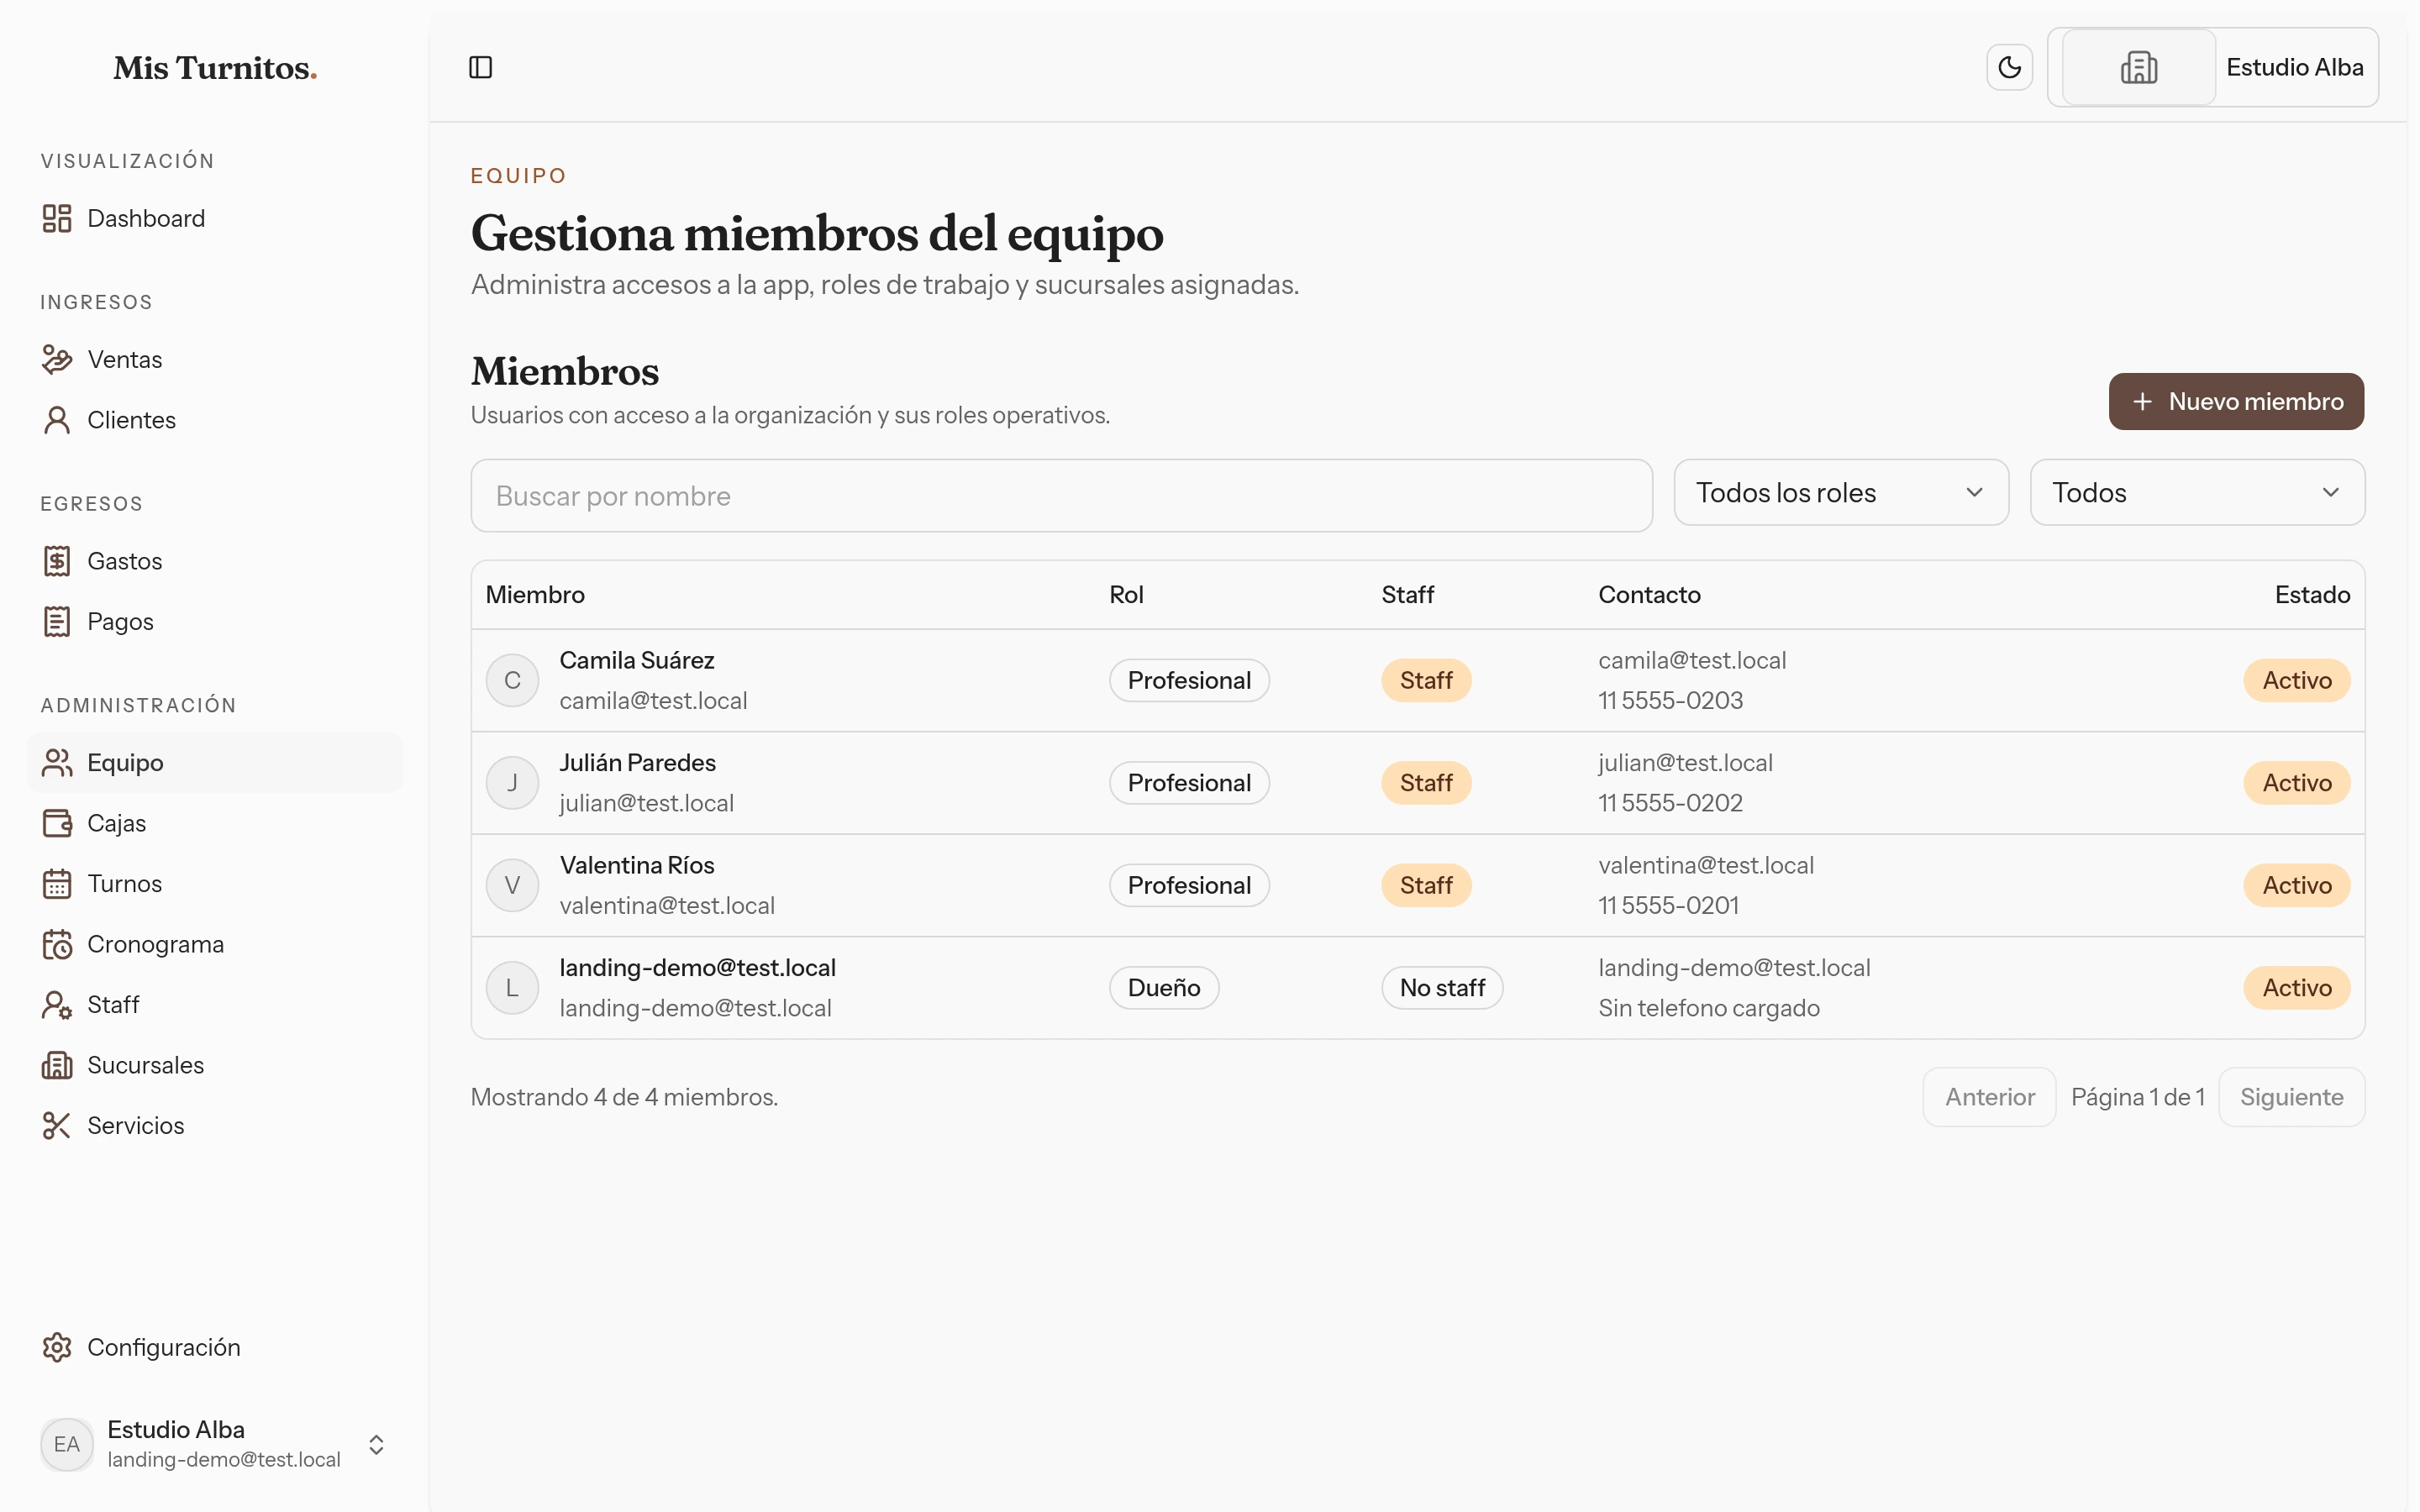Click the Staff user-gear icon
The image size is (2420, 1512).
click(57, 1004)
